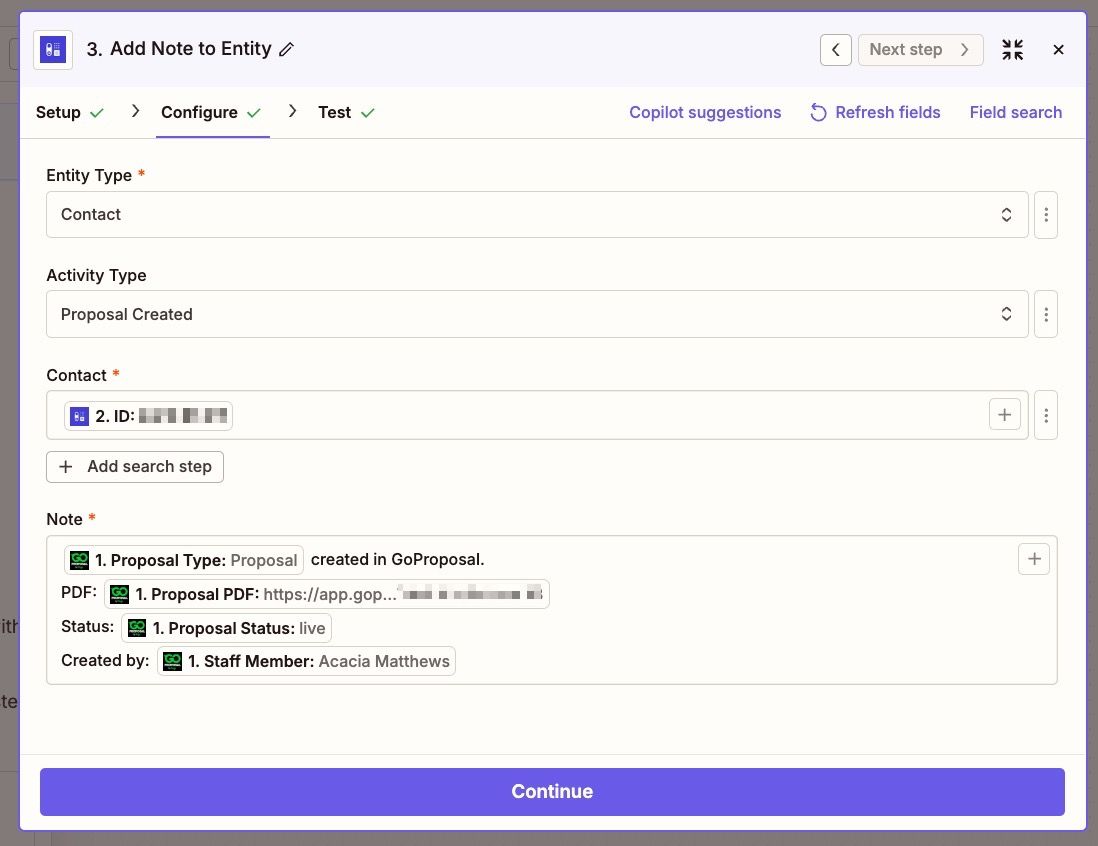Click the chevron between Configure and Test
1098x846 pixels.
[293, 111]
